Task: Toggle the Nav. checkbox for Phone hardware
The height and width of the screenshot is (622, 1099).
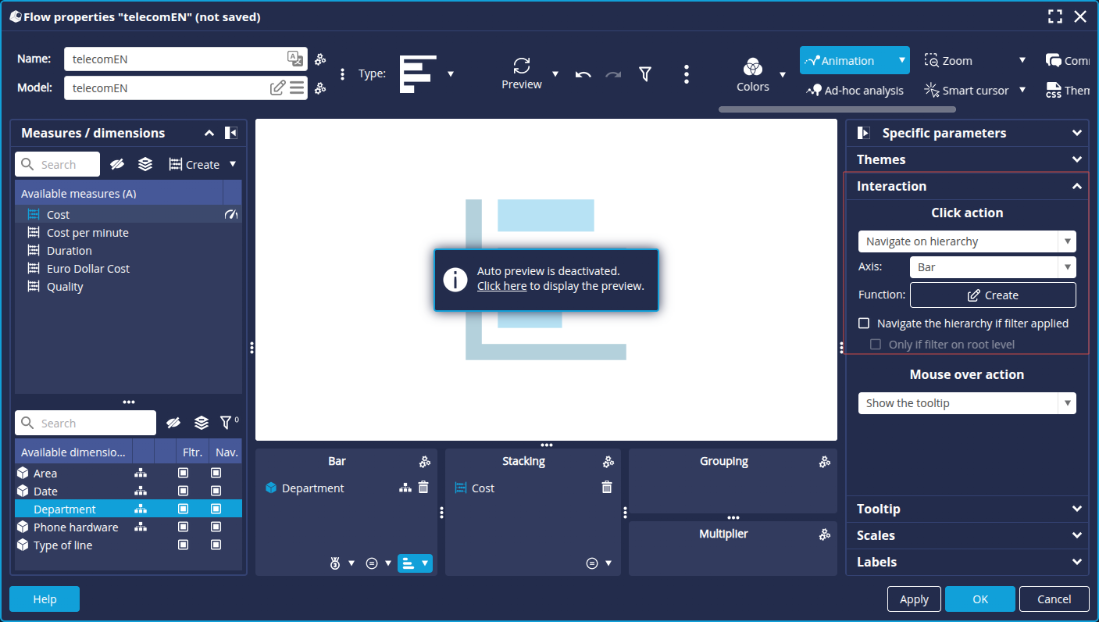Action: [216, 527]
